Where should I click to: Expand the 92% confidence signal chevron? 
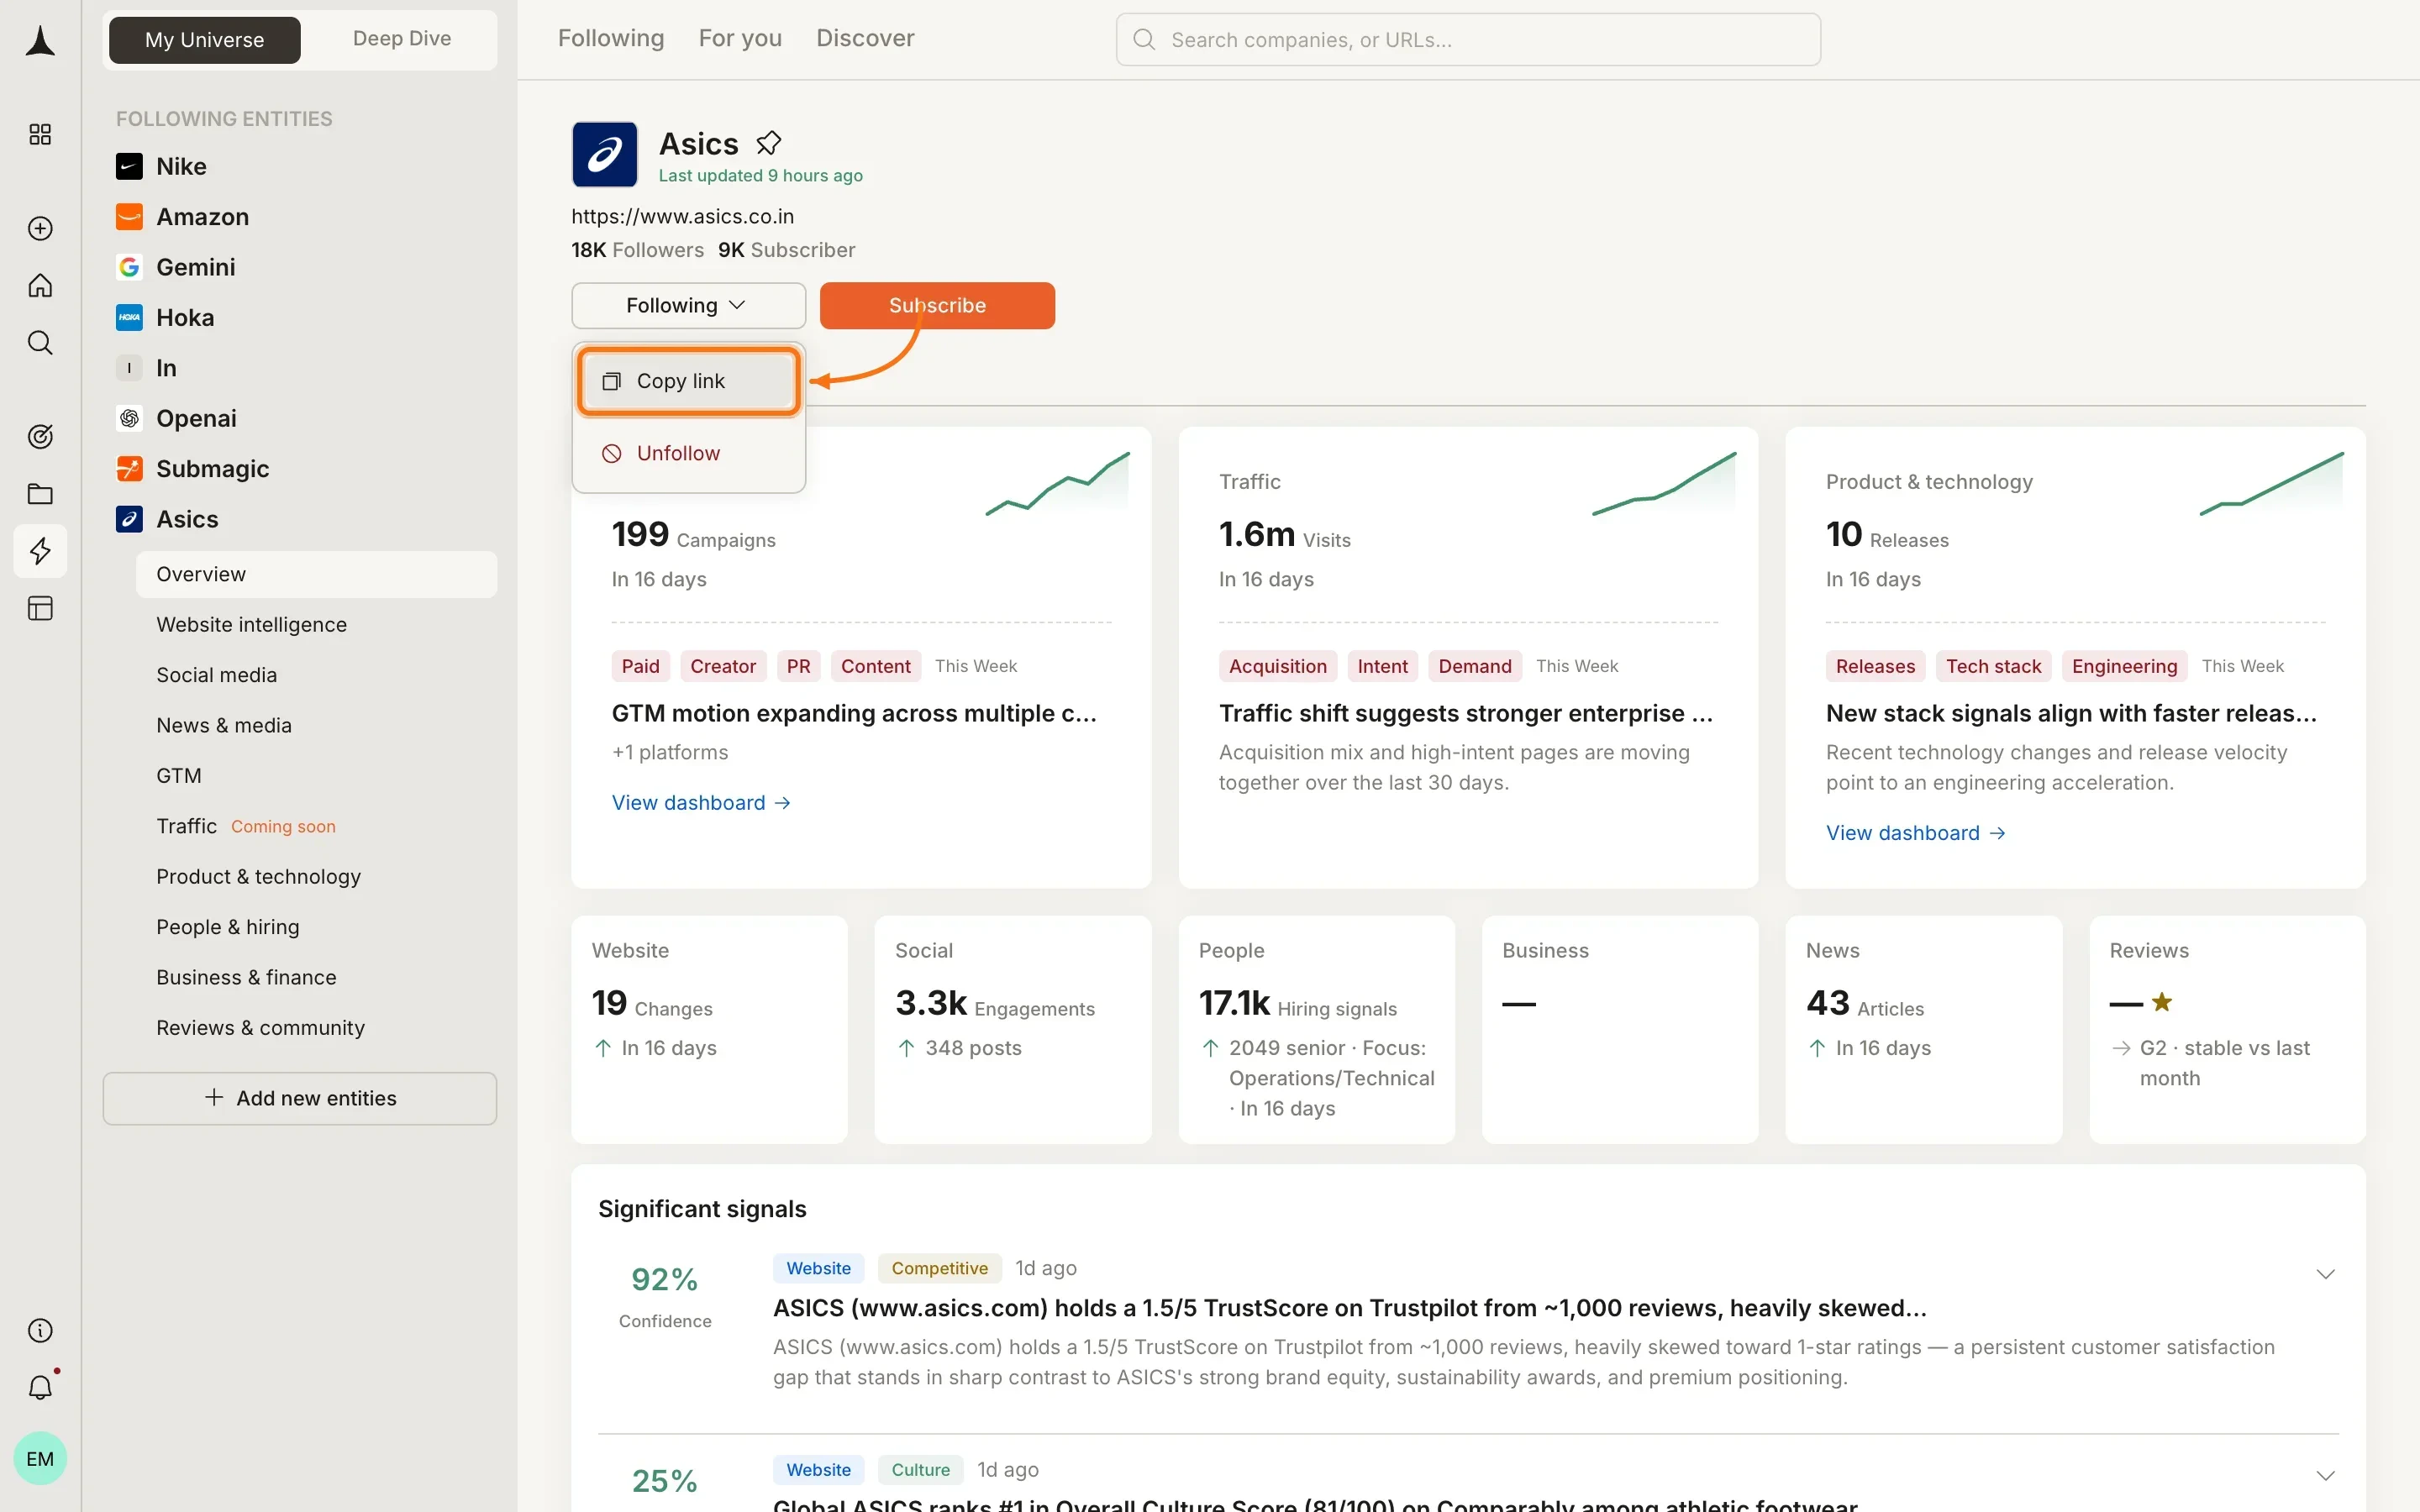(x=2325, y=1274)
